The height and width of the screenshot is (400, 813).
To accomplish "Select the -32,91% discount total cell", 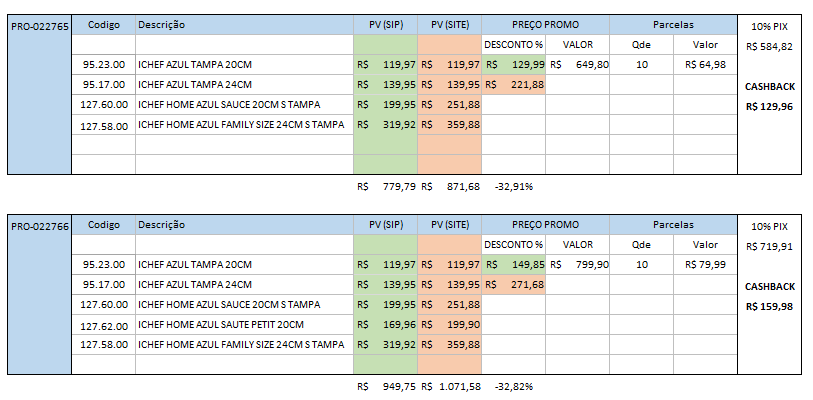I will [x=513, y=186].
